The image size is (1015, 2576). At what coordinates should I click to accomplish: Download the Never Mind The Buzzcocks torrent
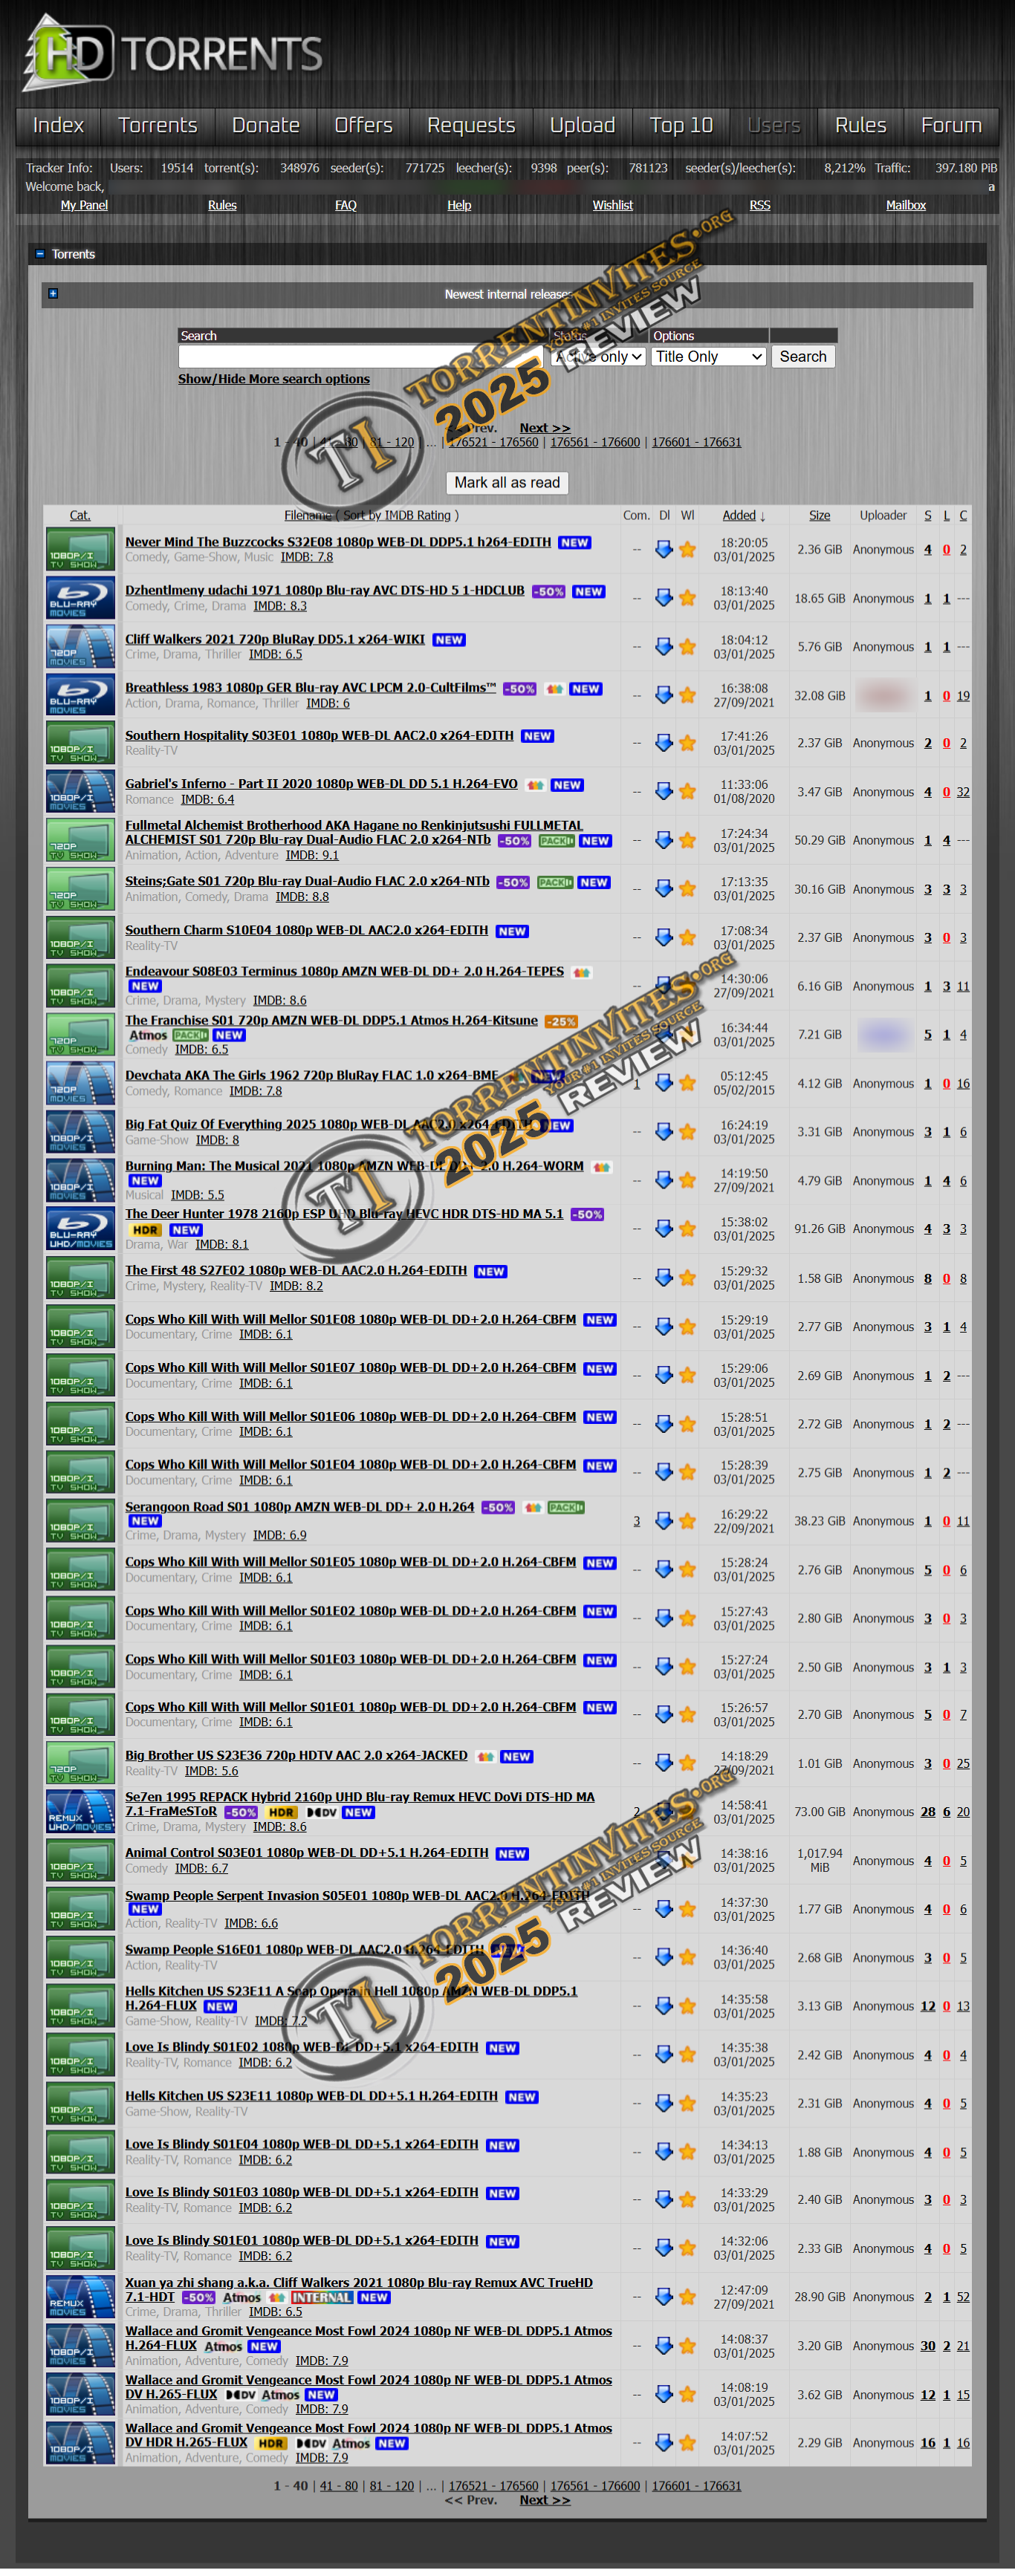pos(663,549)
